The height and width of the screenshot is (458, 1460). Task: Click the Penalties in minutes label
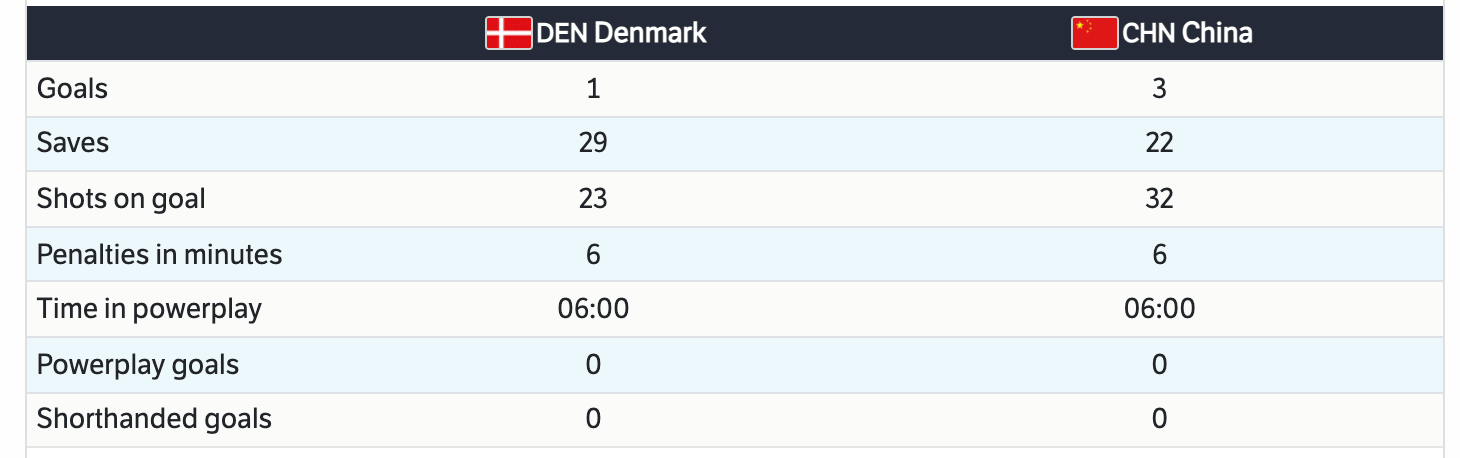(159, 255)
